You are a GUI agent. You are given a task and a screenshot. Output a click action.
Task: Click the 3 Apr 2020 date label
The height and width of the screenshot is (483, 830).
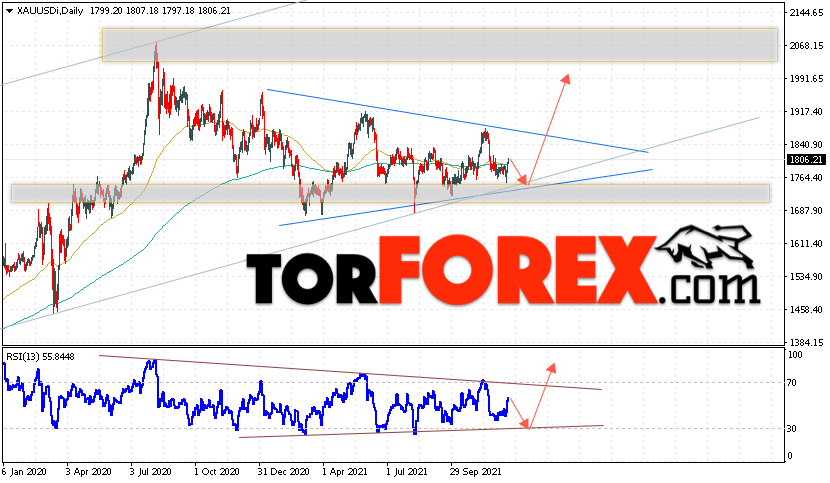(88, 471)
